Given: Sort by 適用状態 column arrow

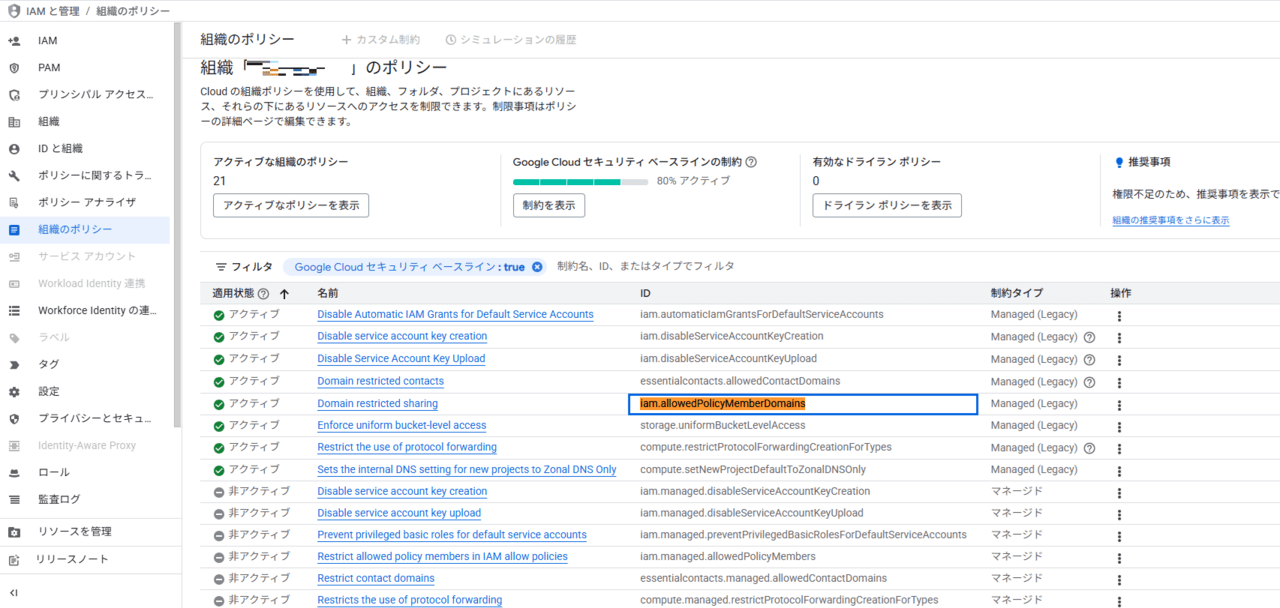Looking at the screenshot, I should click(x=284, y=294).
